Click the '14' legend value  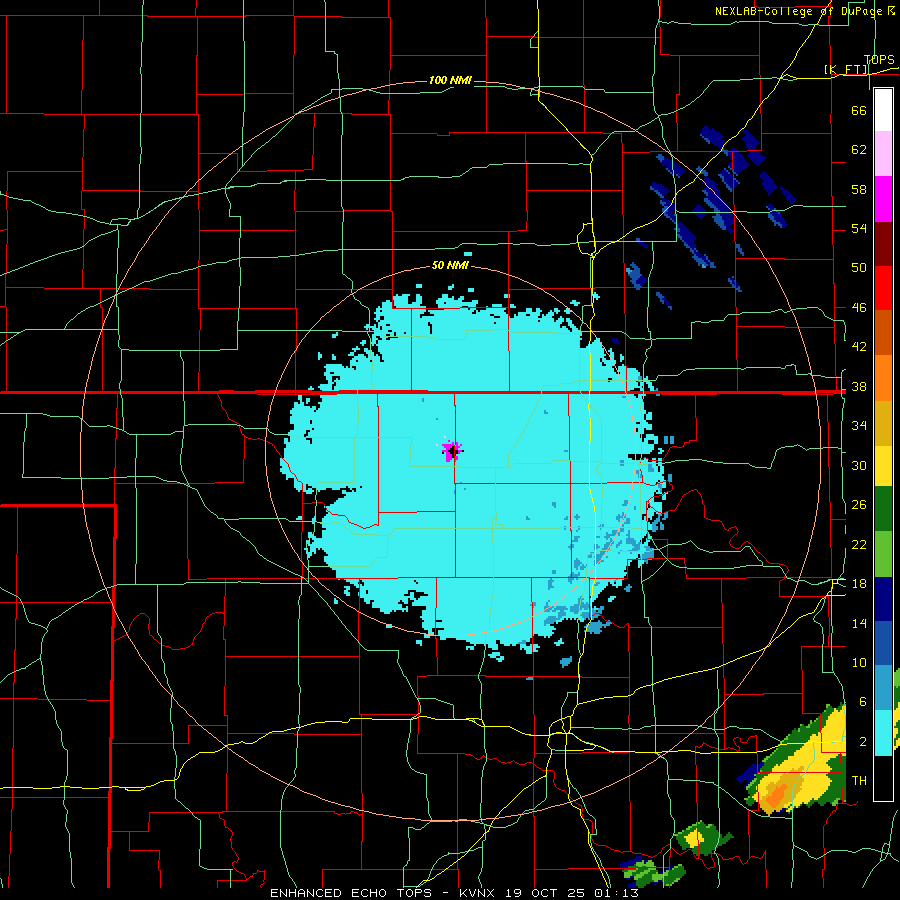[859, 623]
